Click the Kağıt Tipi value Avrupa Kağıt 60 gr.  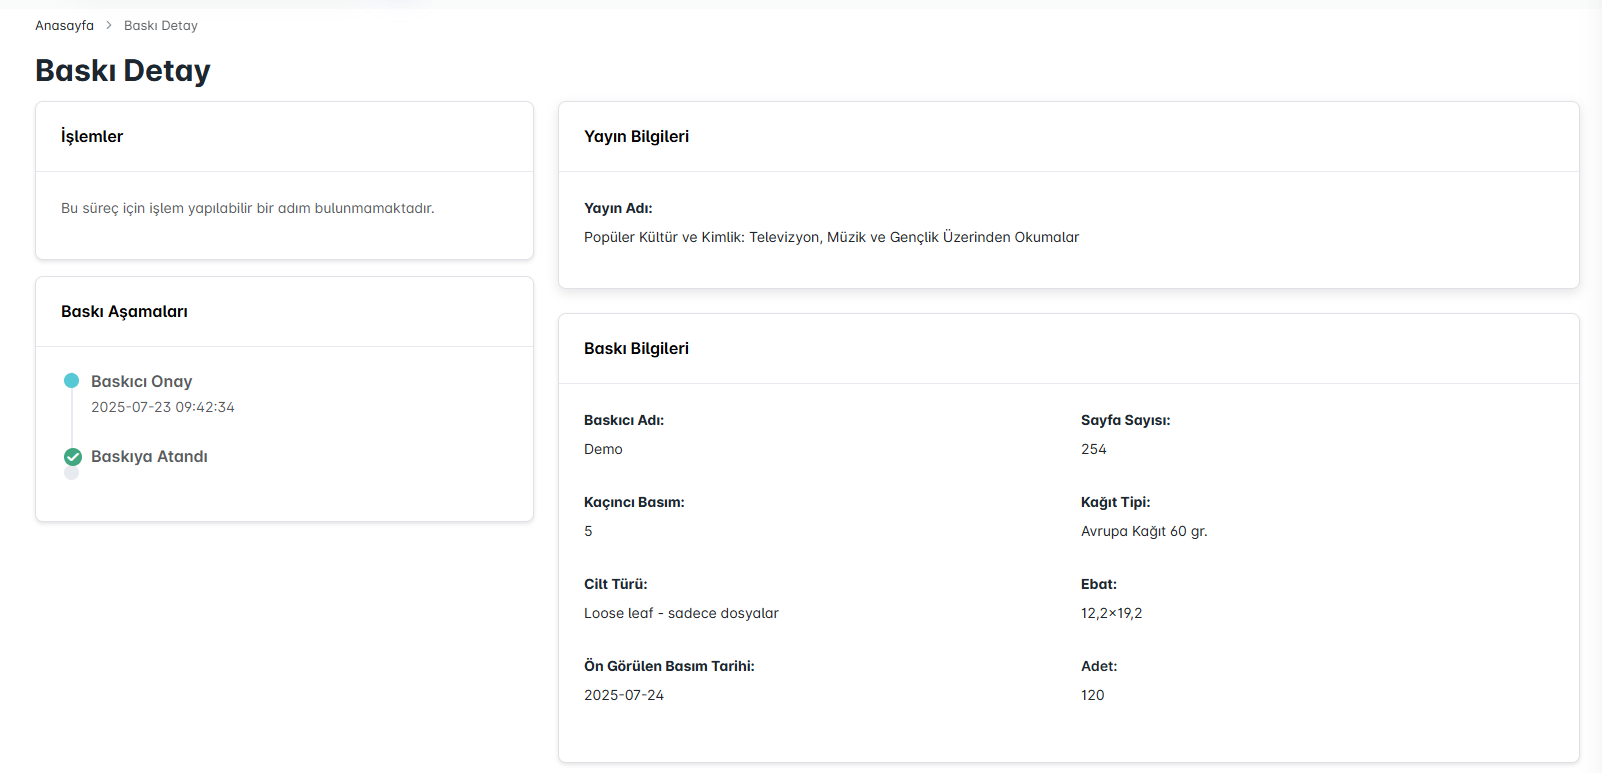(x=1144, y=532)
